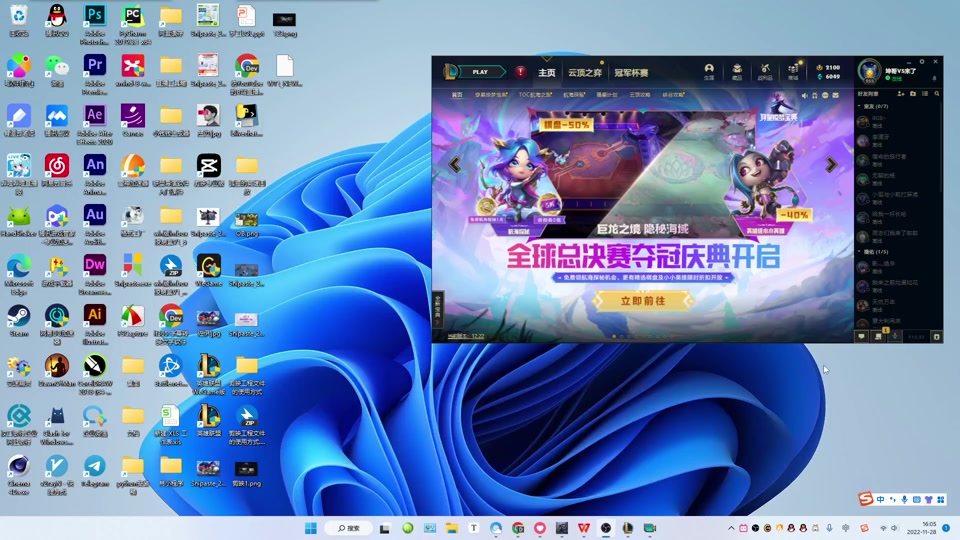Screen dimensions: 960x540
Task: Click the taskbar volume speaker icon
Action: [x=894, y=528]
